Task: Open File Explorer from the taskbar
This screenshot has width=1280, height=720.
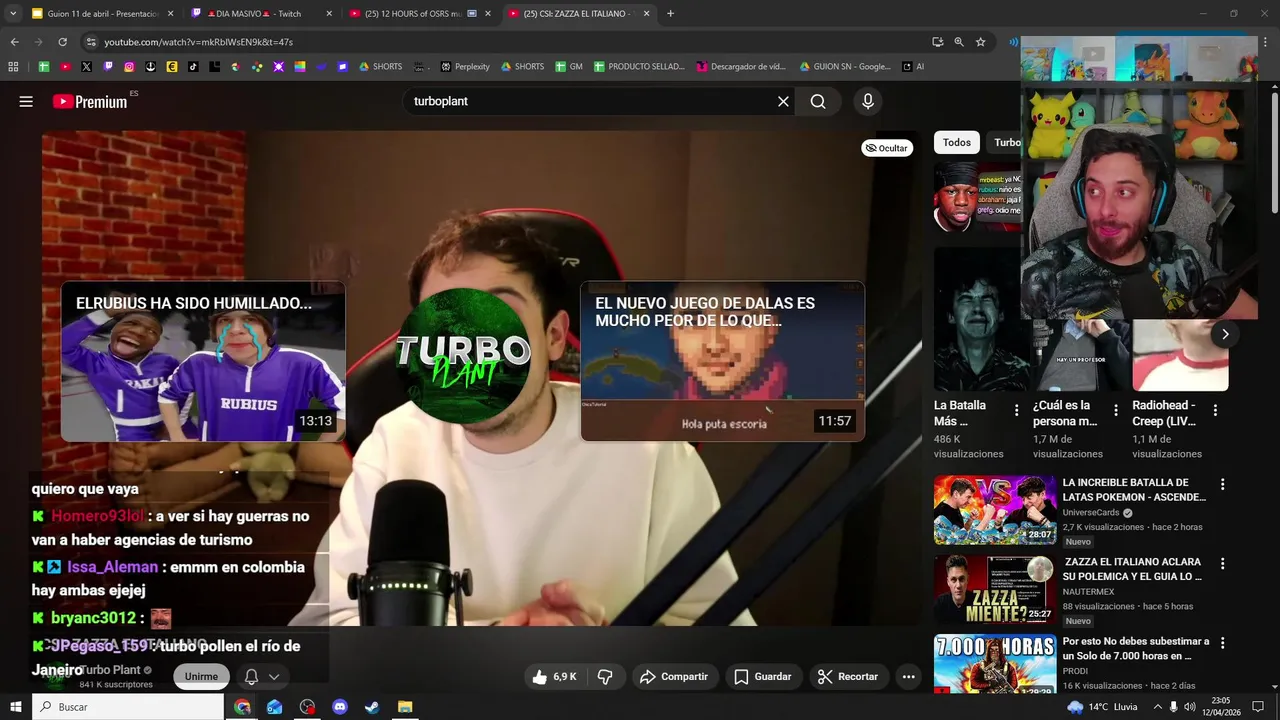Action: click(x=404, y=707)
